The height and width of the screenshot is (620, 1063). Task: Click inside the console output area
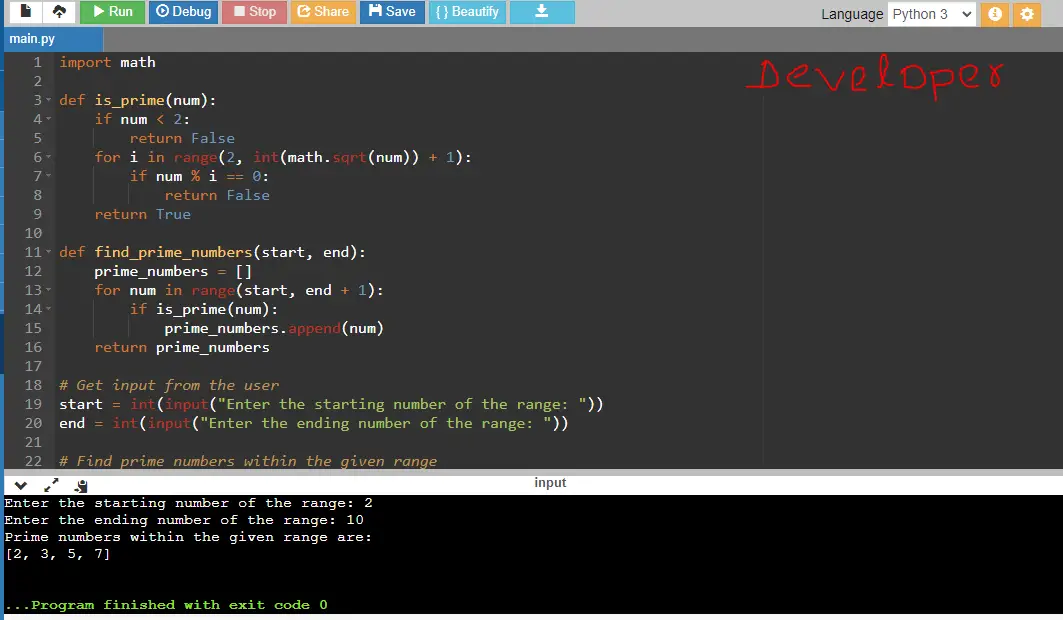[533, 554]
